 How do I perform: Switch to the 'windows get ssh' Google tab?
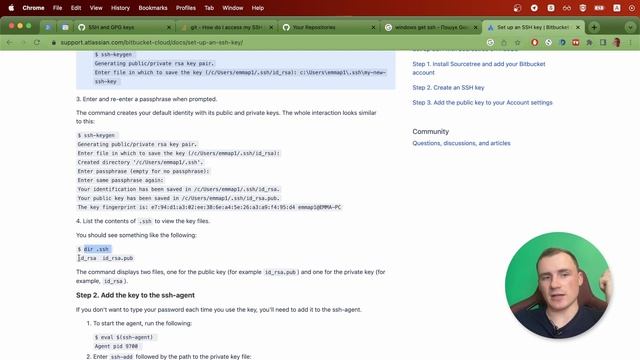click(x=430, y=27)
